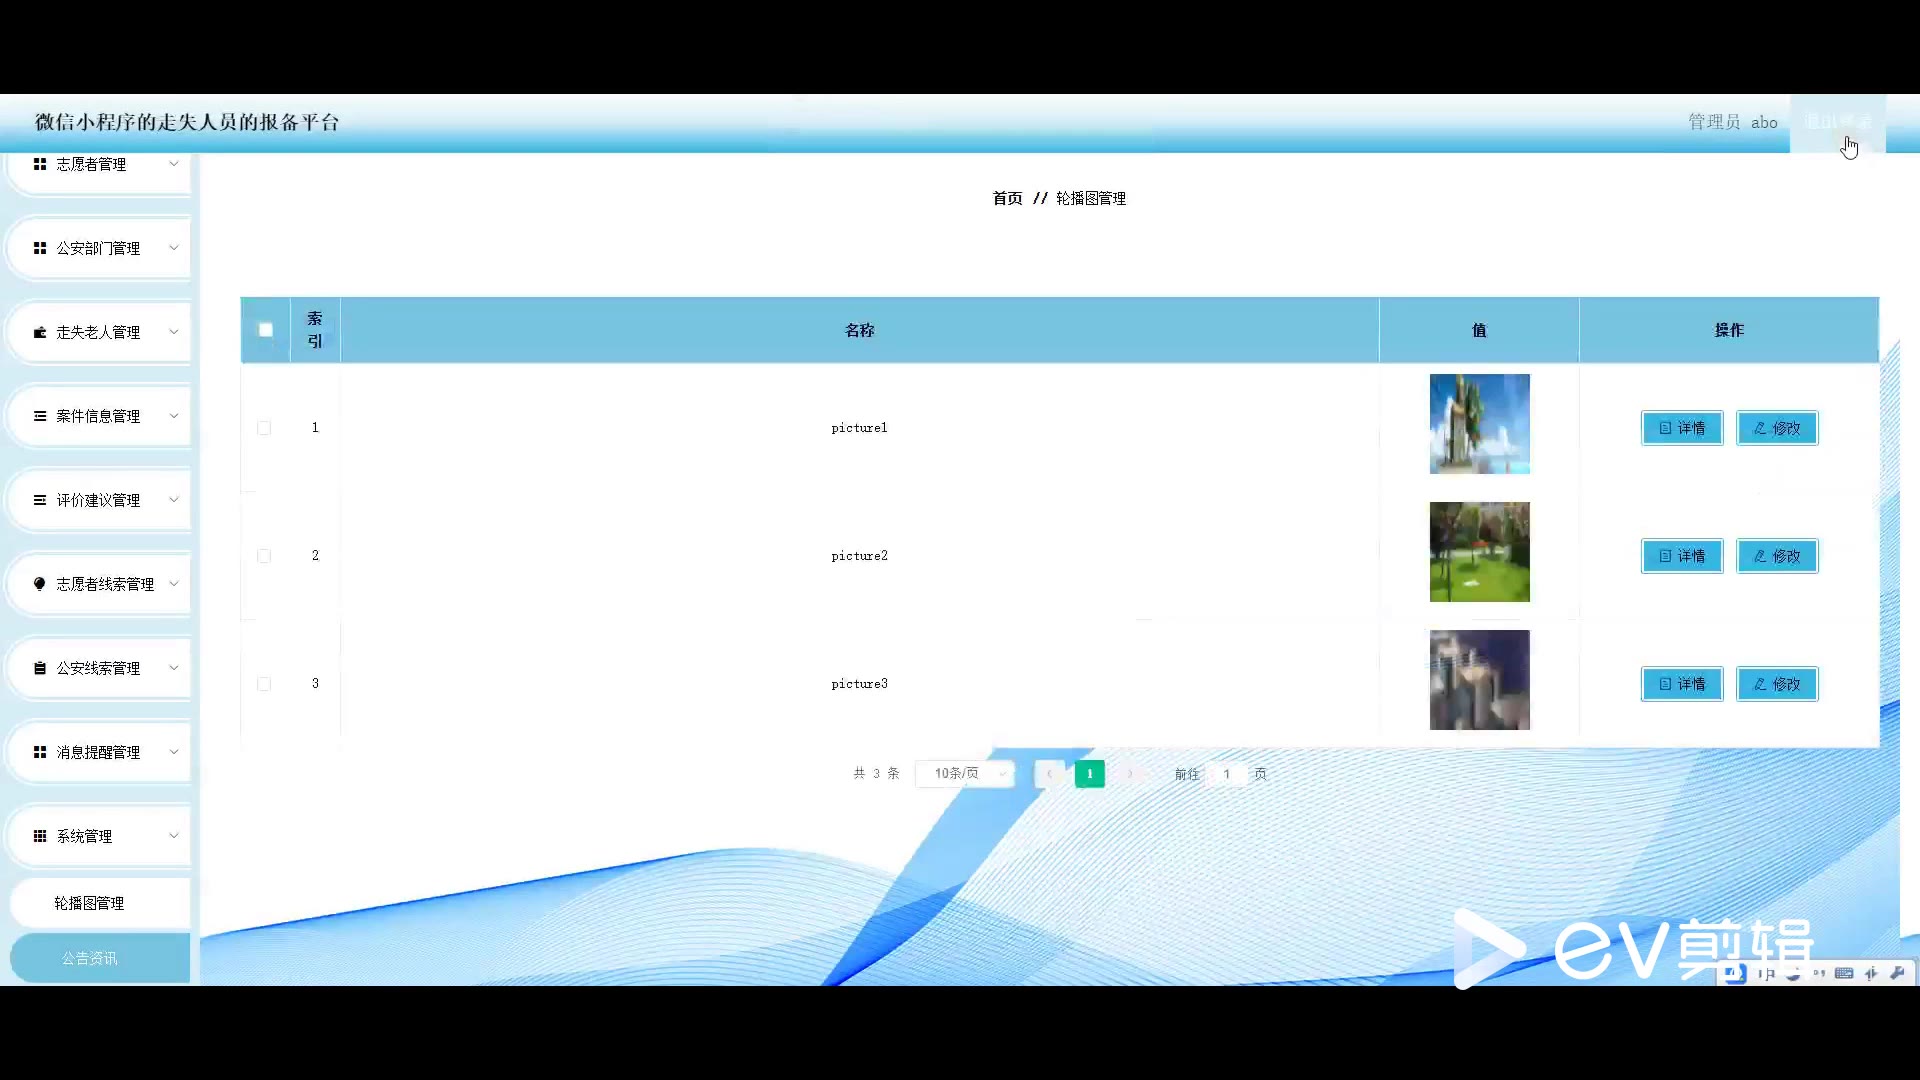Click 修改 button for picture1

coord(1777,428)
